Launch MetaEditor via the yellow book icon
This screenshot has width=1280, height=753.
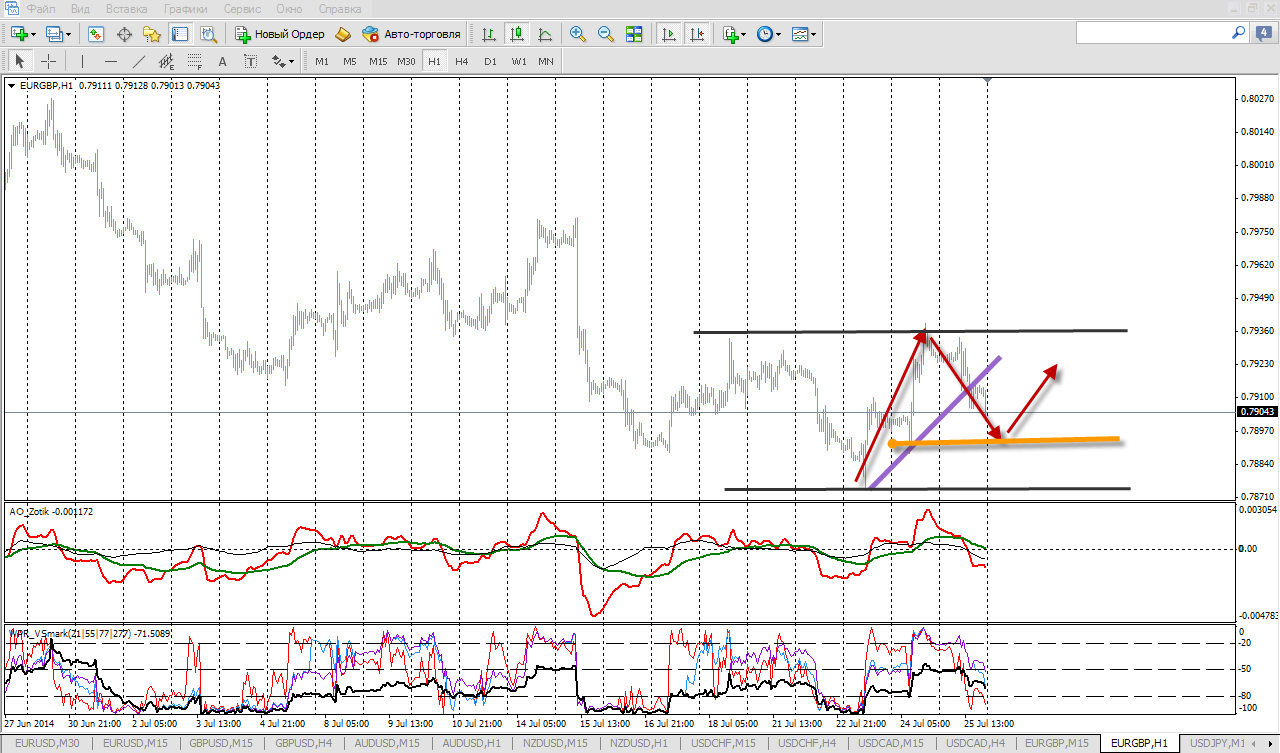click(x=343, y=34)
